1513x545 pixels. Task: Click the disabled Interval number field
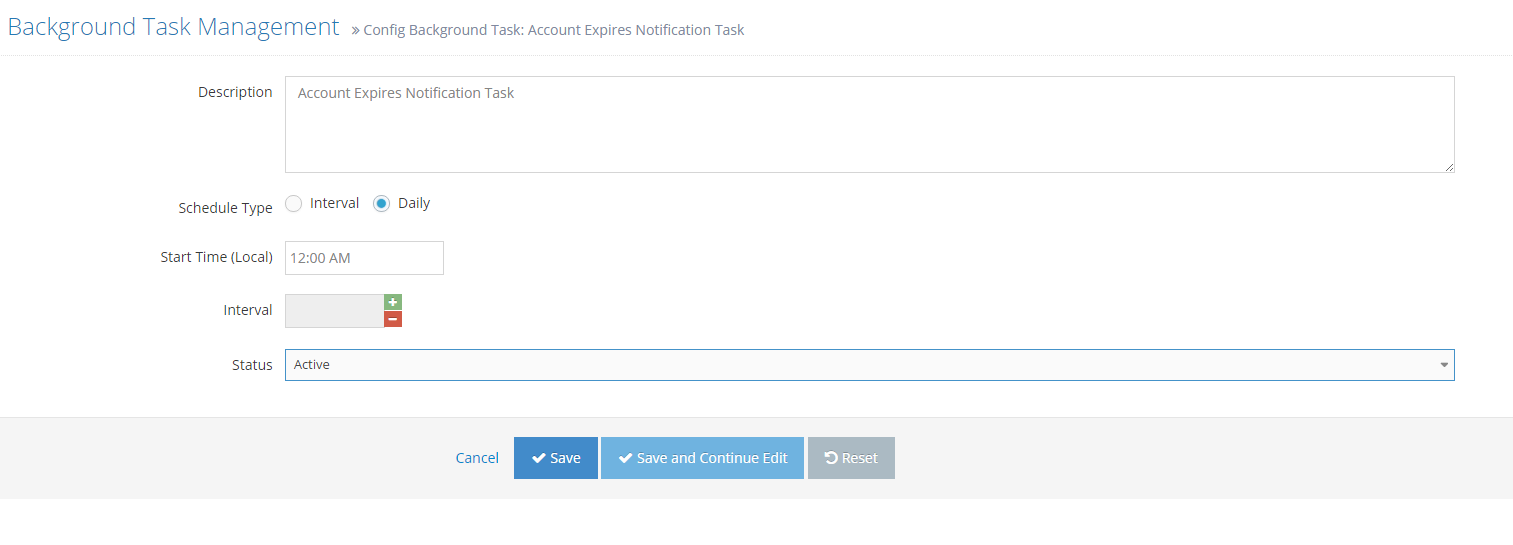[x=334, y=311]
